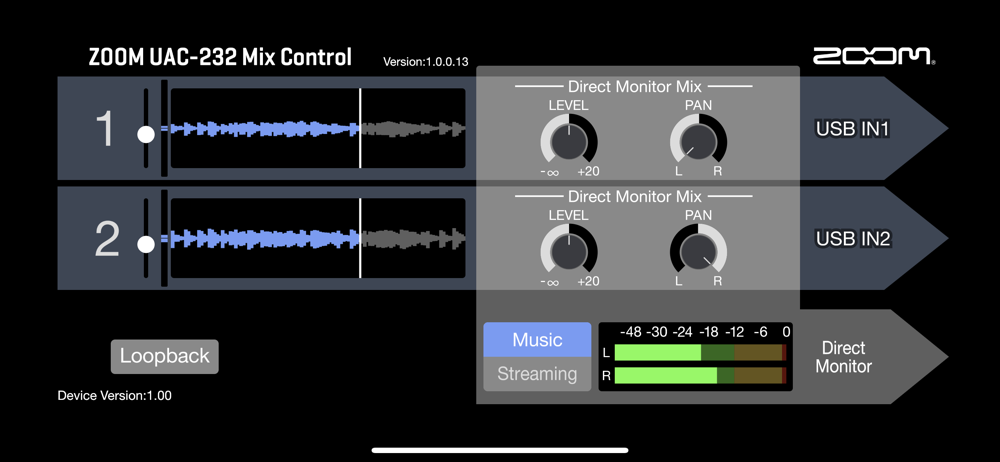Click the L channel output level meter

pos(700,352)
